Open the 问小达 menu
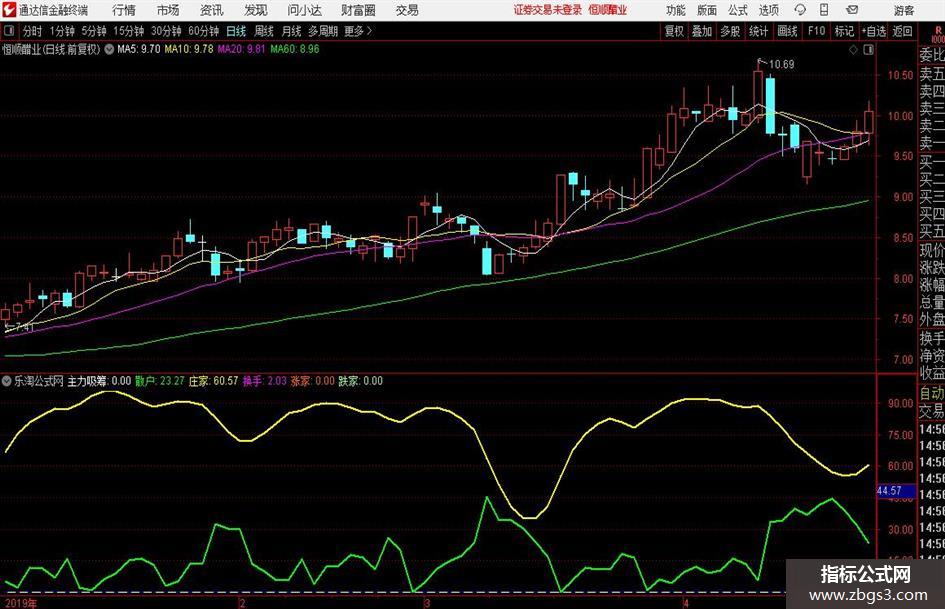 304,10
